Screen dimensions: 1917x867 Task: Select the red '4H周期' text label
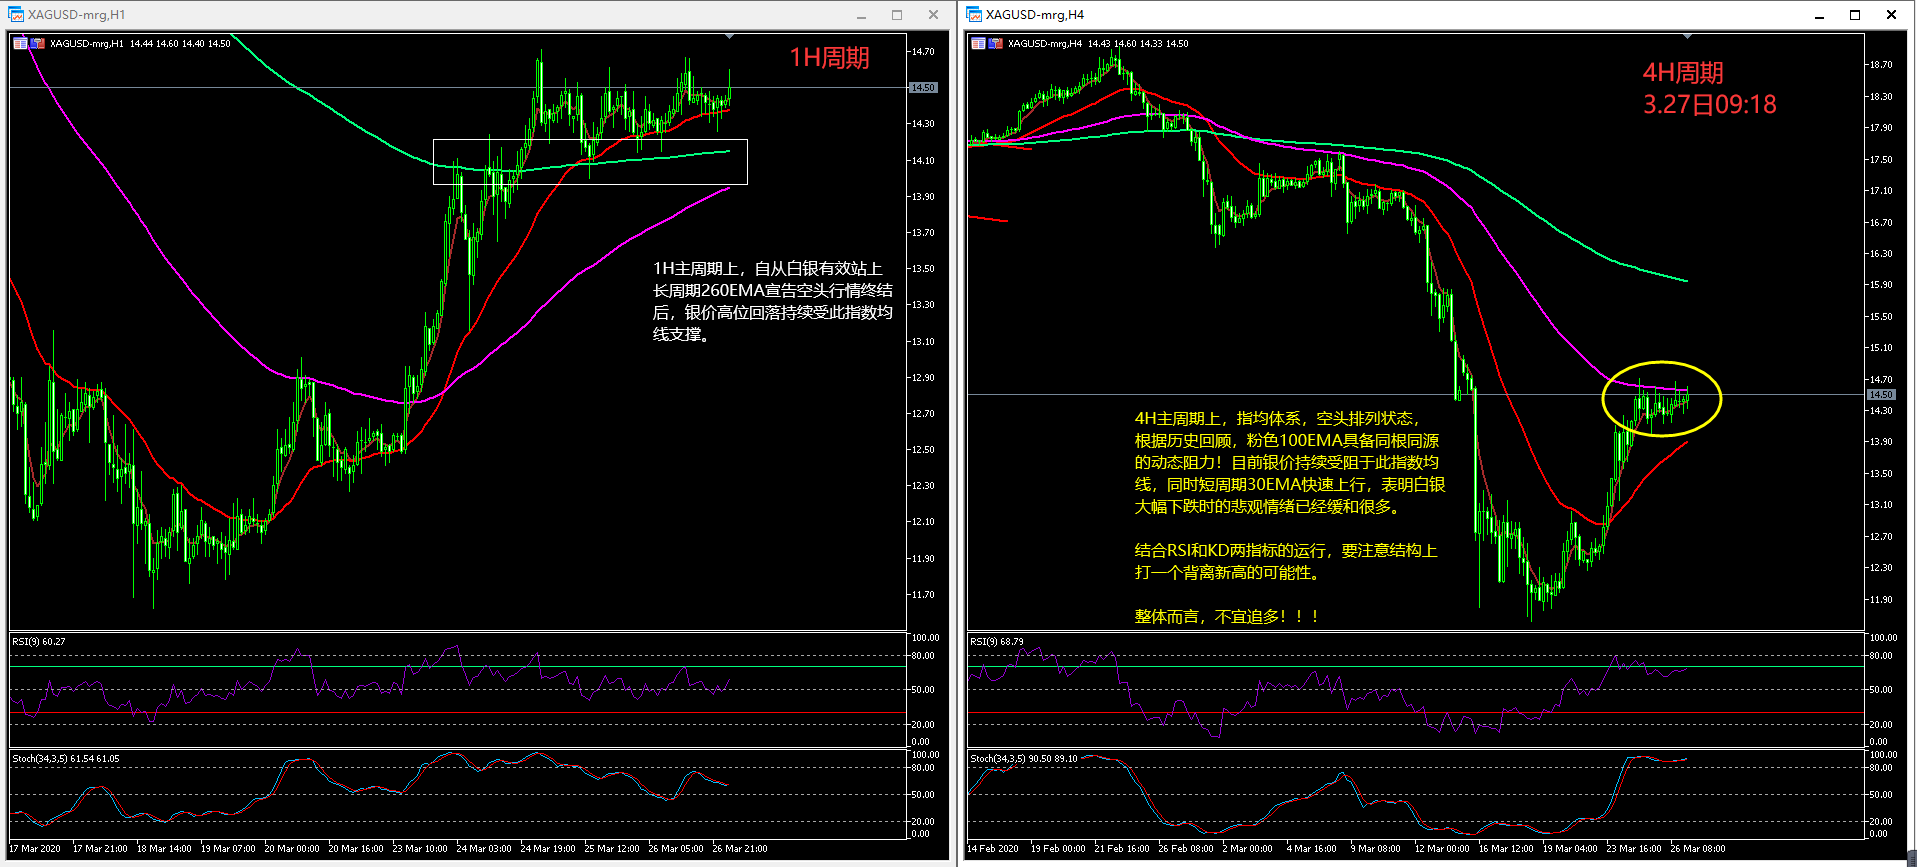coord(1683,73)
